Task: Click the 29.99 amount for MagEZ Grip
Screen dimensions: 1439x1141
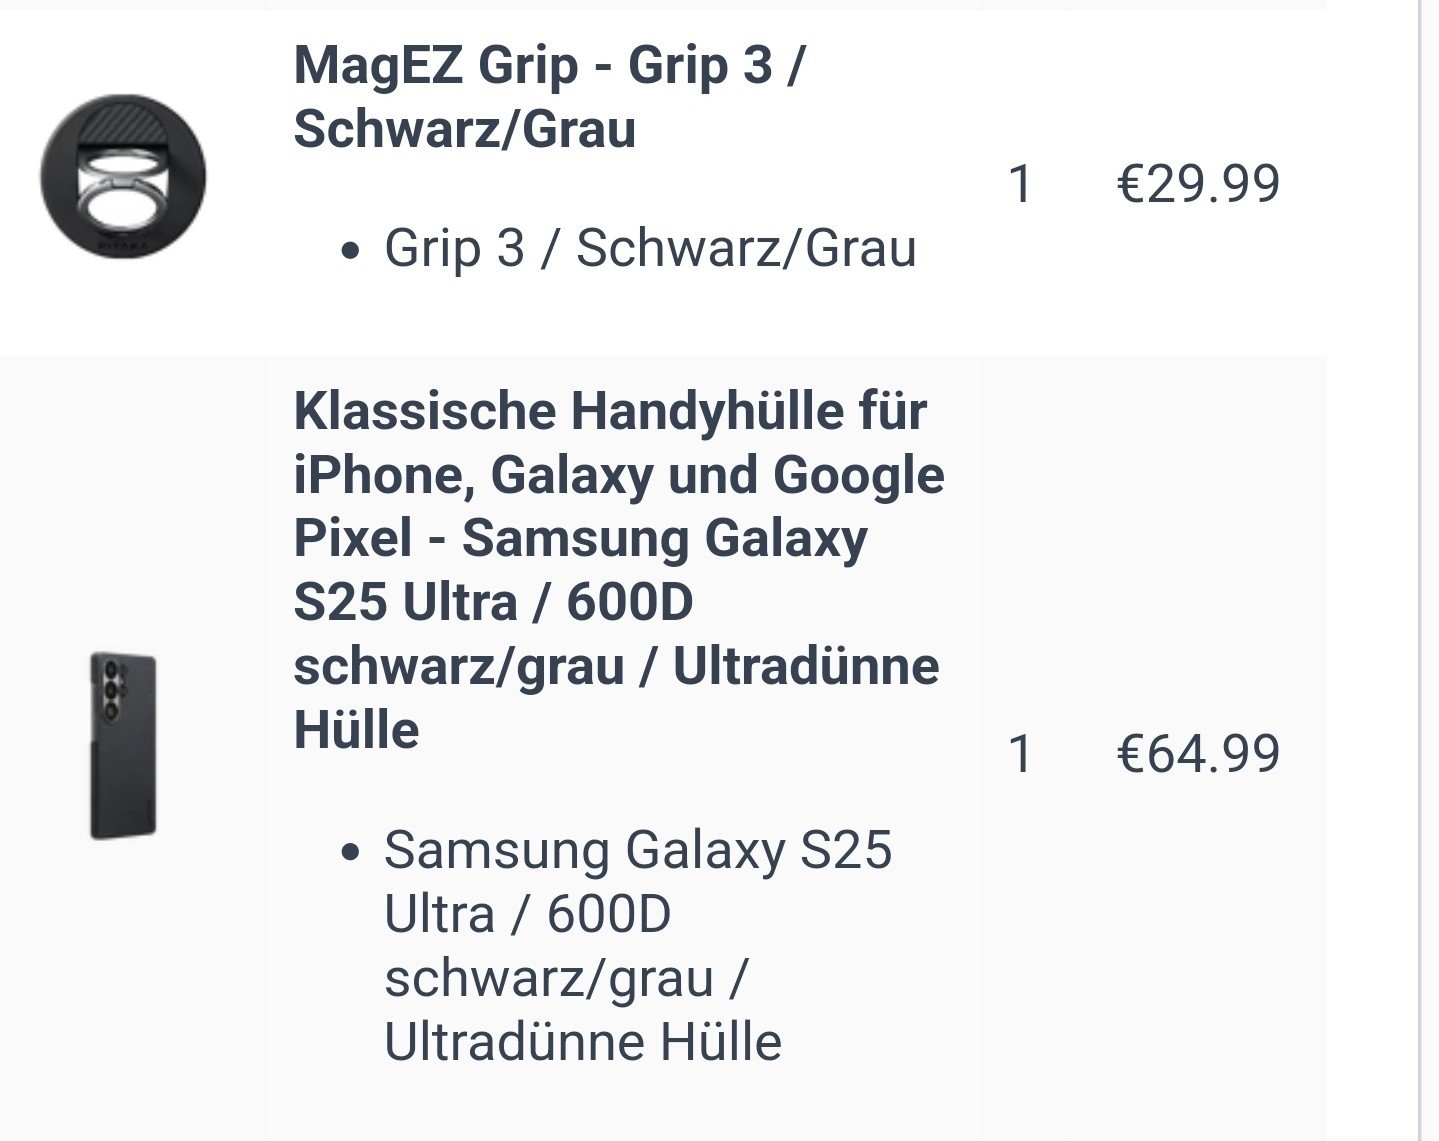Action: click(1212, 184)
